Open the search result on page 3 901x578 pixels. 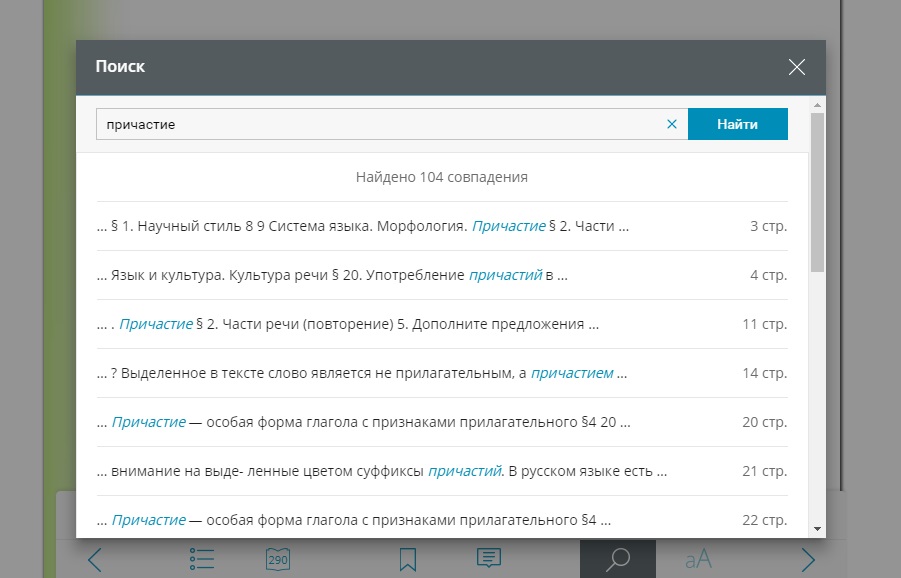[x=442, y=226]
